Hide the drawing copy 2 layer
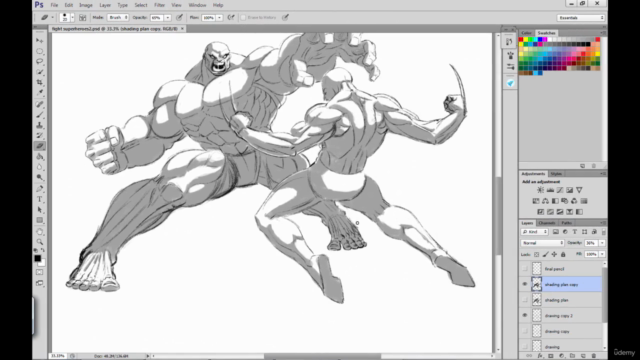Viewport: 640px width, 360px height. point(525,316)
